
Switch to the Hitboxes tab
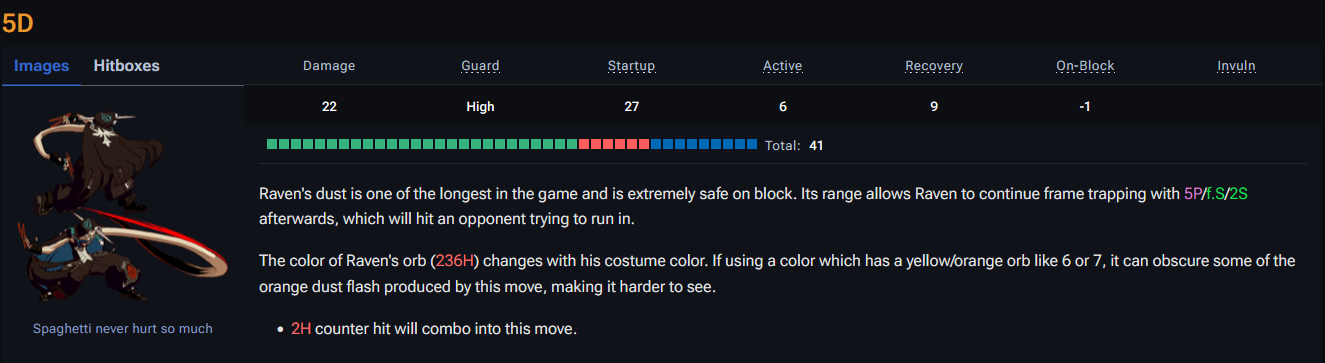126,66
